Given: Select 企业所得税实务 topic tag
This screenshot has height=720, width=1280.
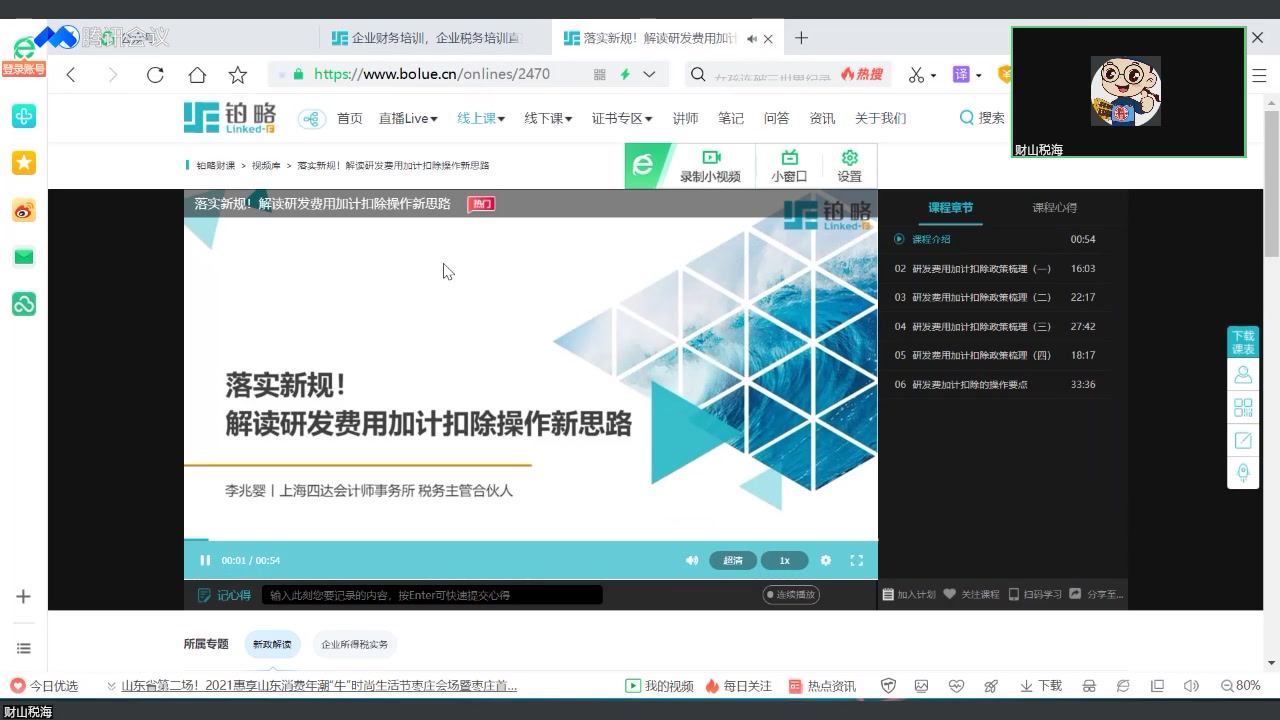Looking at the screenshot, I should [x=354, y=644].
